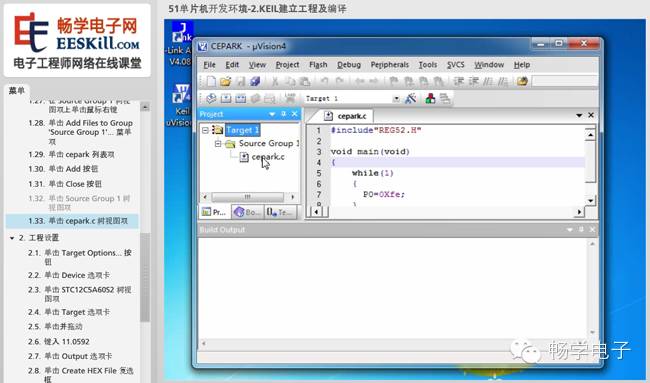Viewport: 650px width, 383px height.
Task: Click the Insert Bookmark toolbar icon
Action: tap(394, 81)
